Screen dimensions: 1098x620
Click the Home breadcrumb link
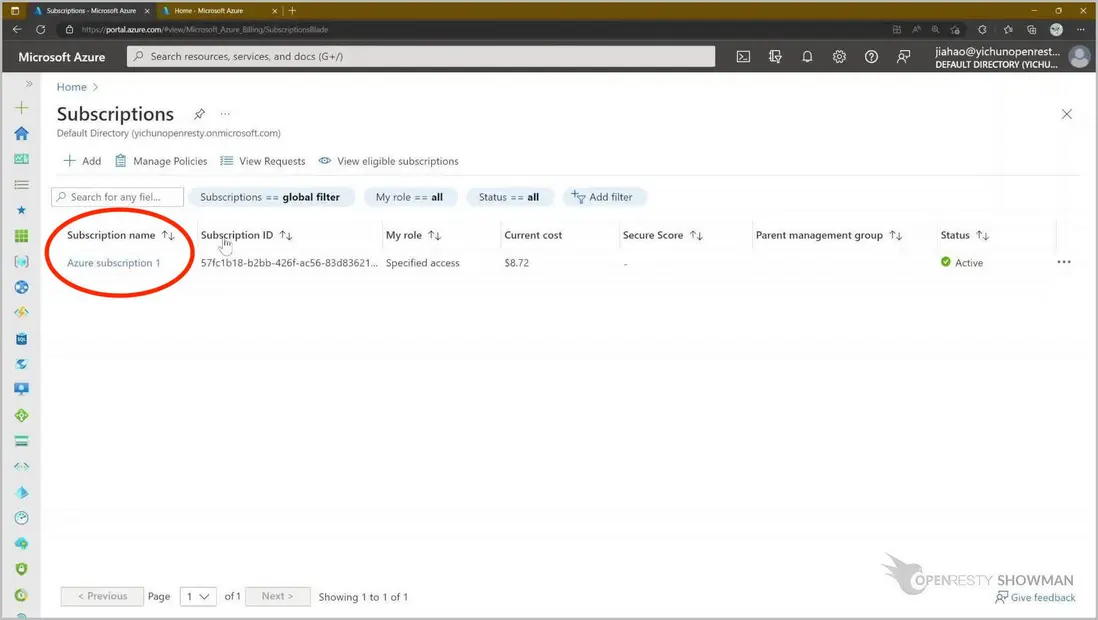point(71,87)
